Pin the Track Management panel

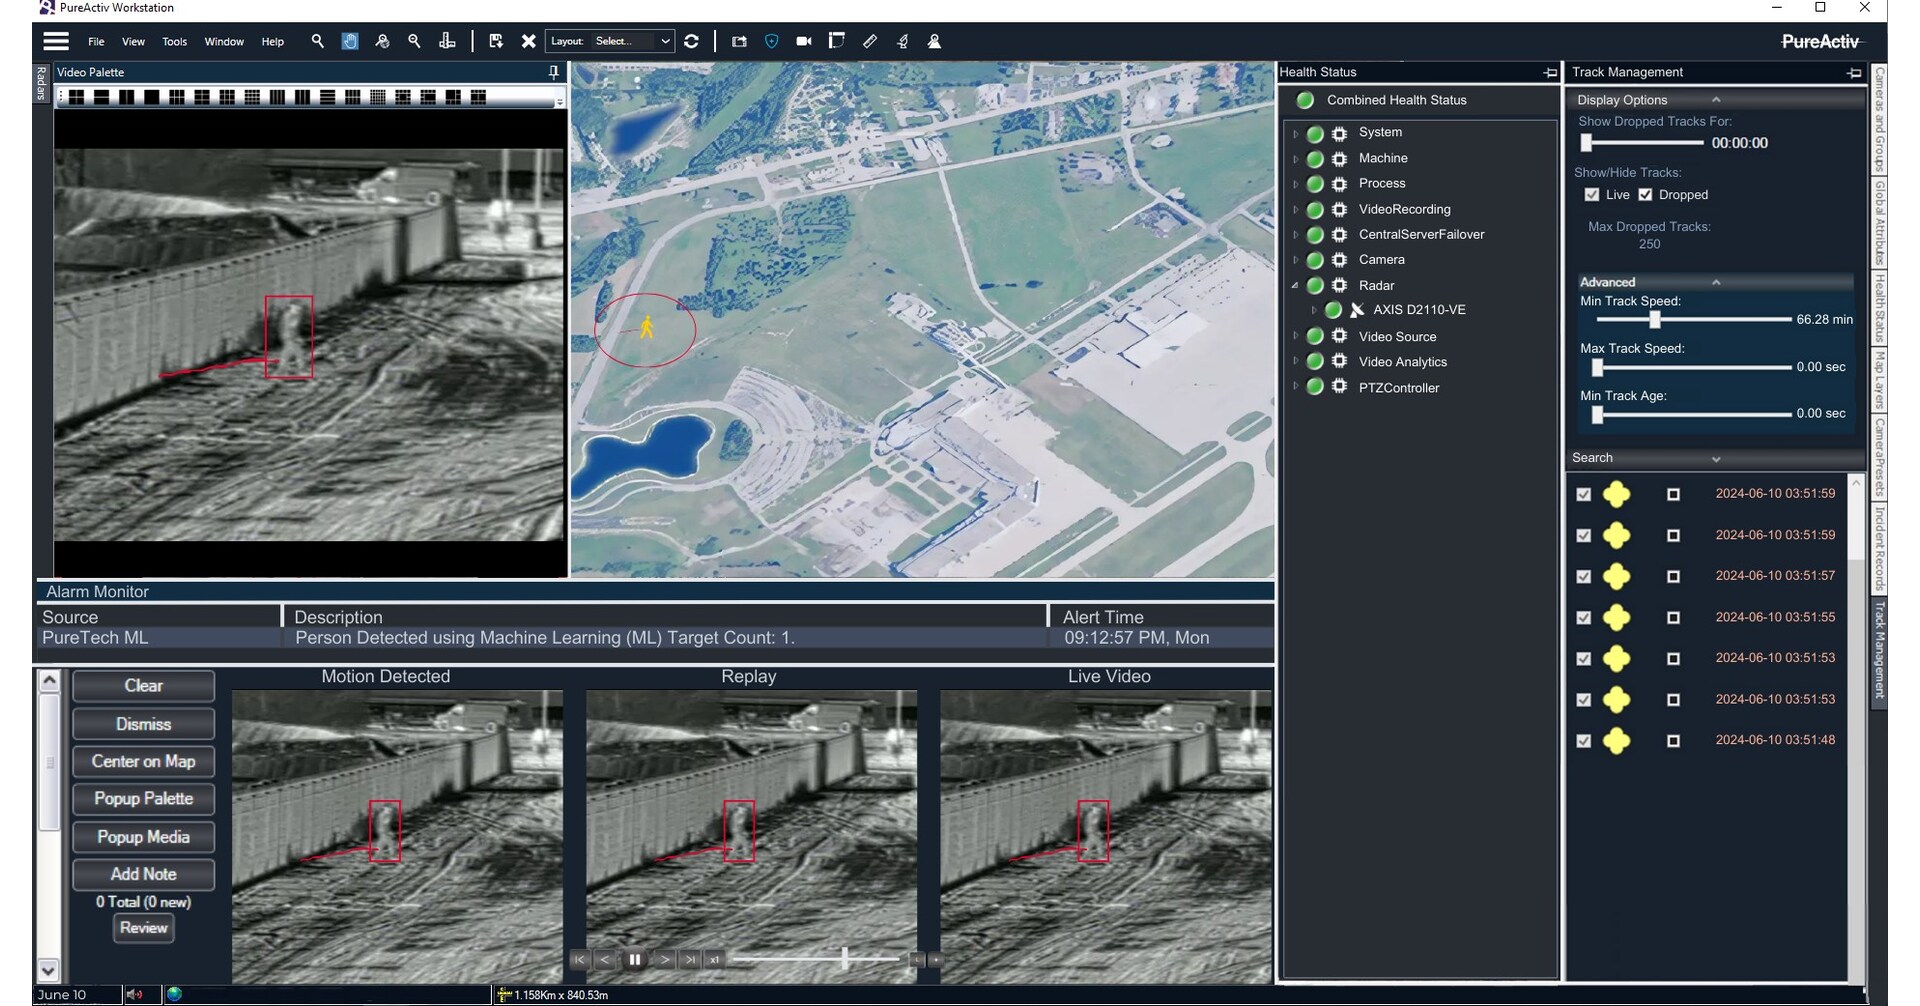(1855, 72)
